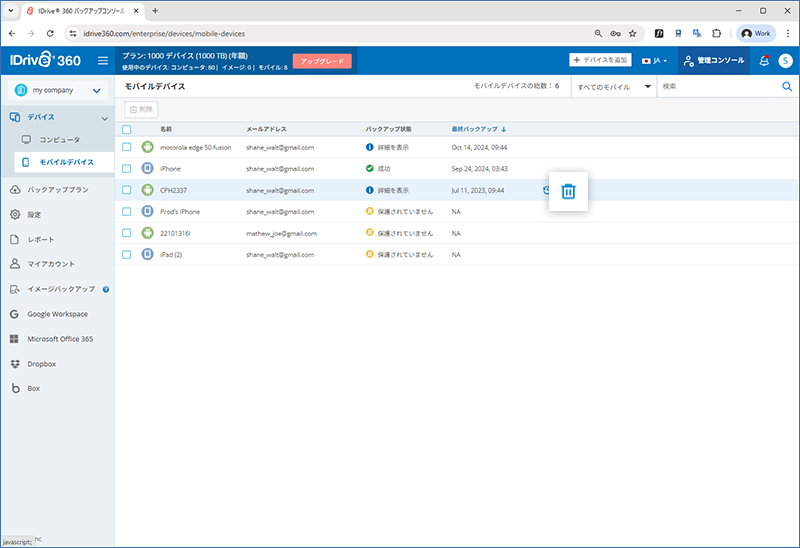800x548 pixels.
Task: Open the my company dropdown
Action: [57, 91]
